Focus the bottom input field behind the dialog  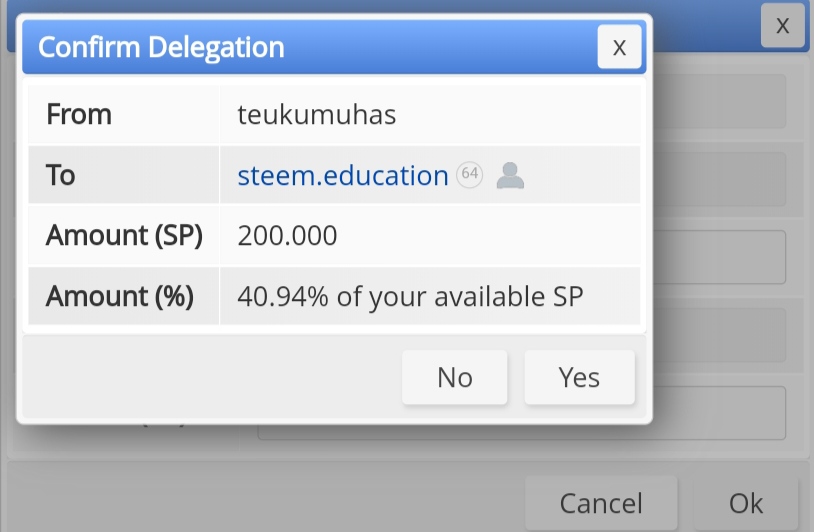click(x=718, y=413)
